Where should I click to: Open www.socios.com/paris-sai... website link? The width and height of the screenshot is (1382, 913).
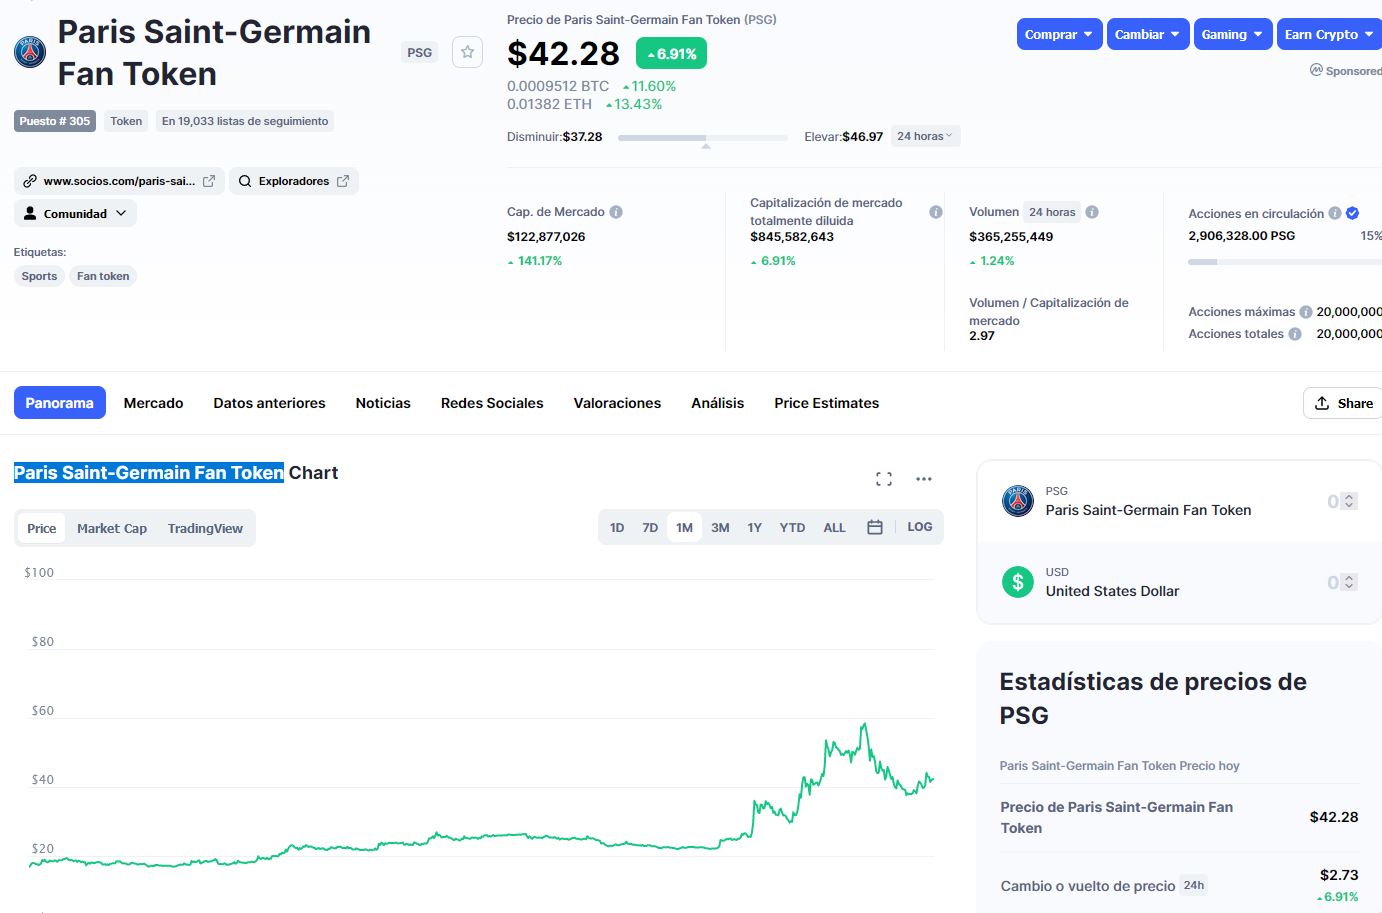click(x=119, y=181)
